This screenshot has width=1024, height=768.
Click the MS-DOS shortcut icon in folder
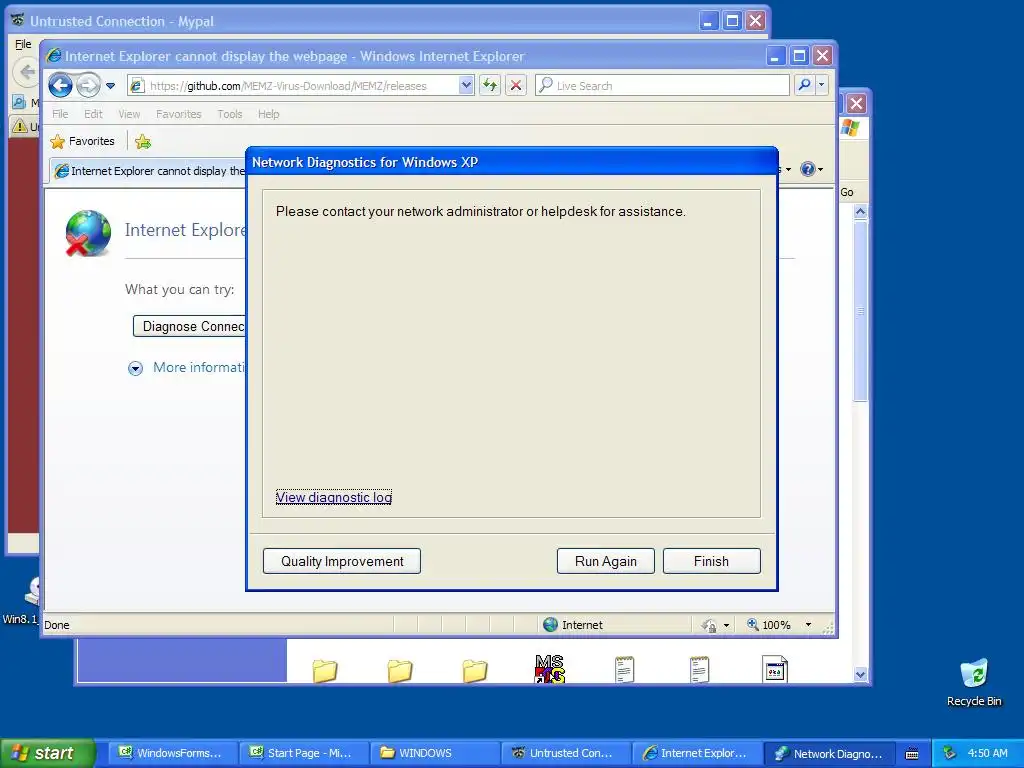[x=550, y=669]
